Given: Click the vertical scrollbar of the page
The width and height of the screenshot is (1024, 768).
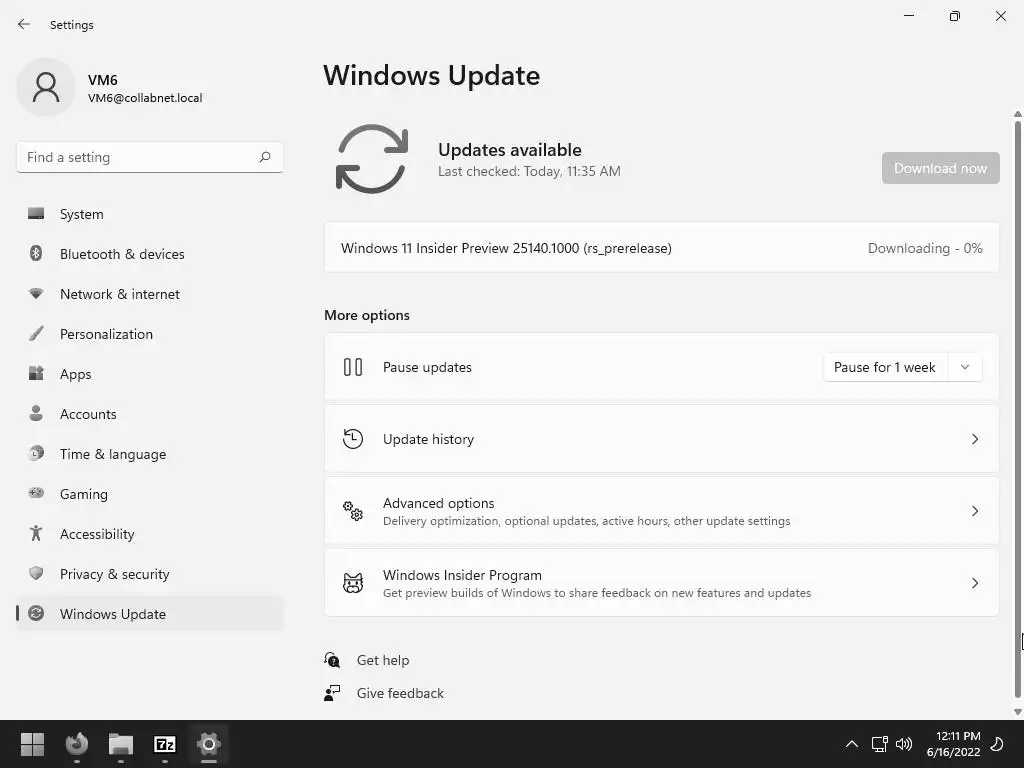Looking at the screenshot, I should [x=1017, y=408].
